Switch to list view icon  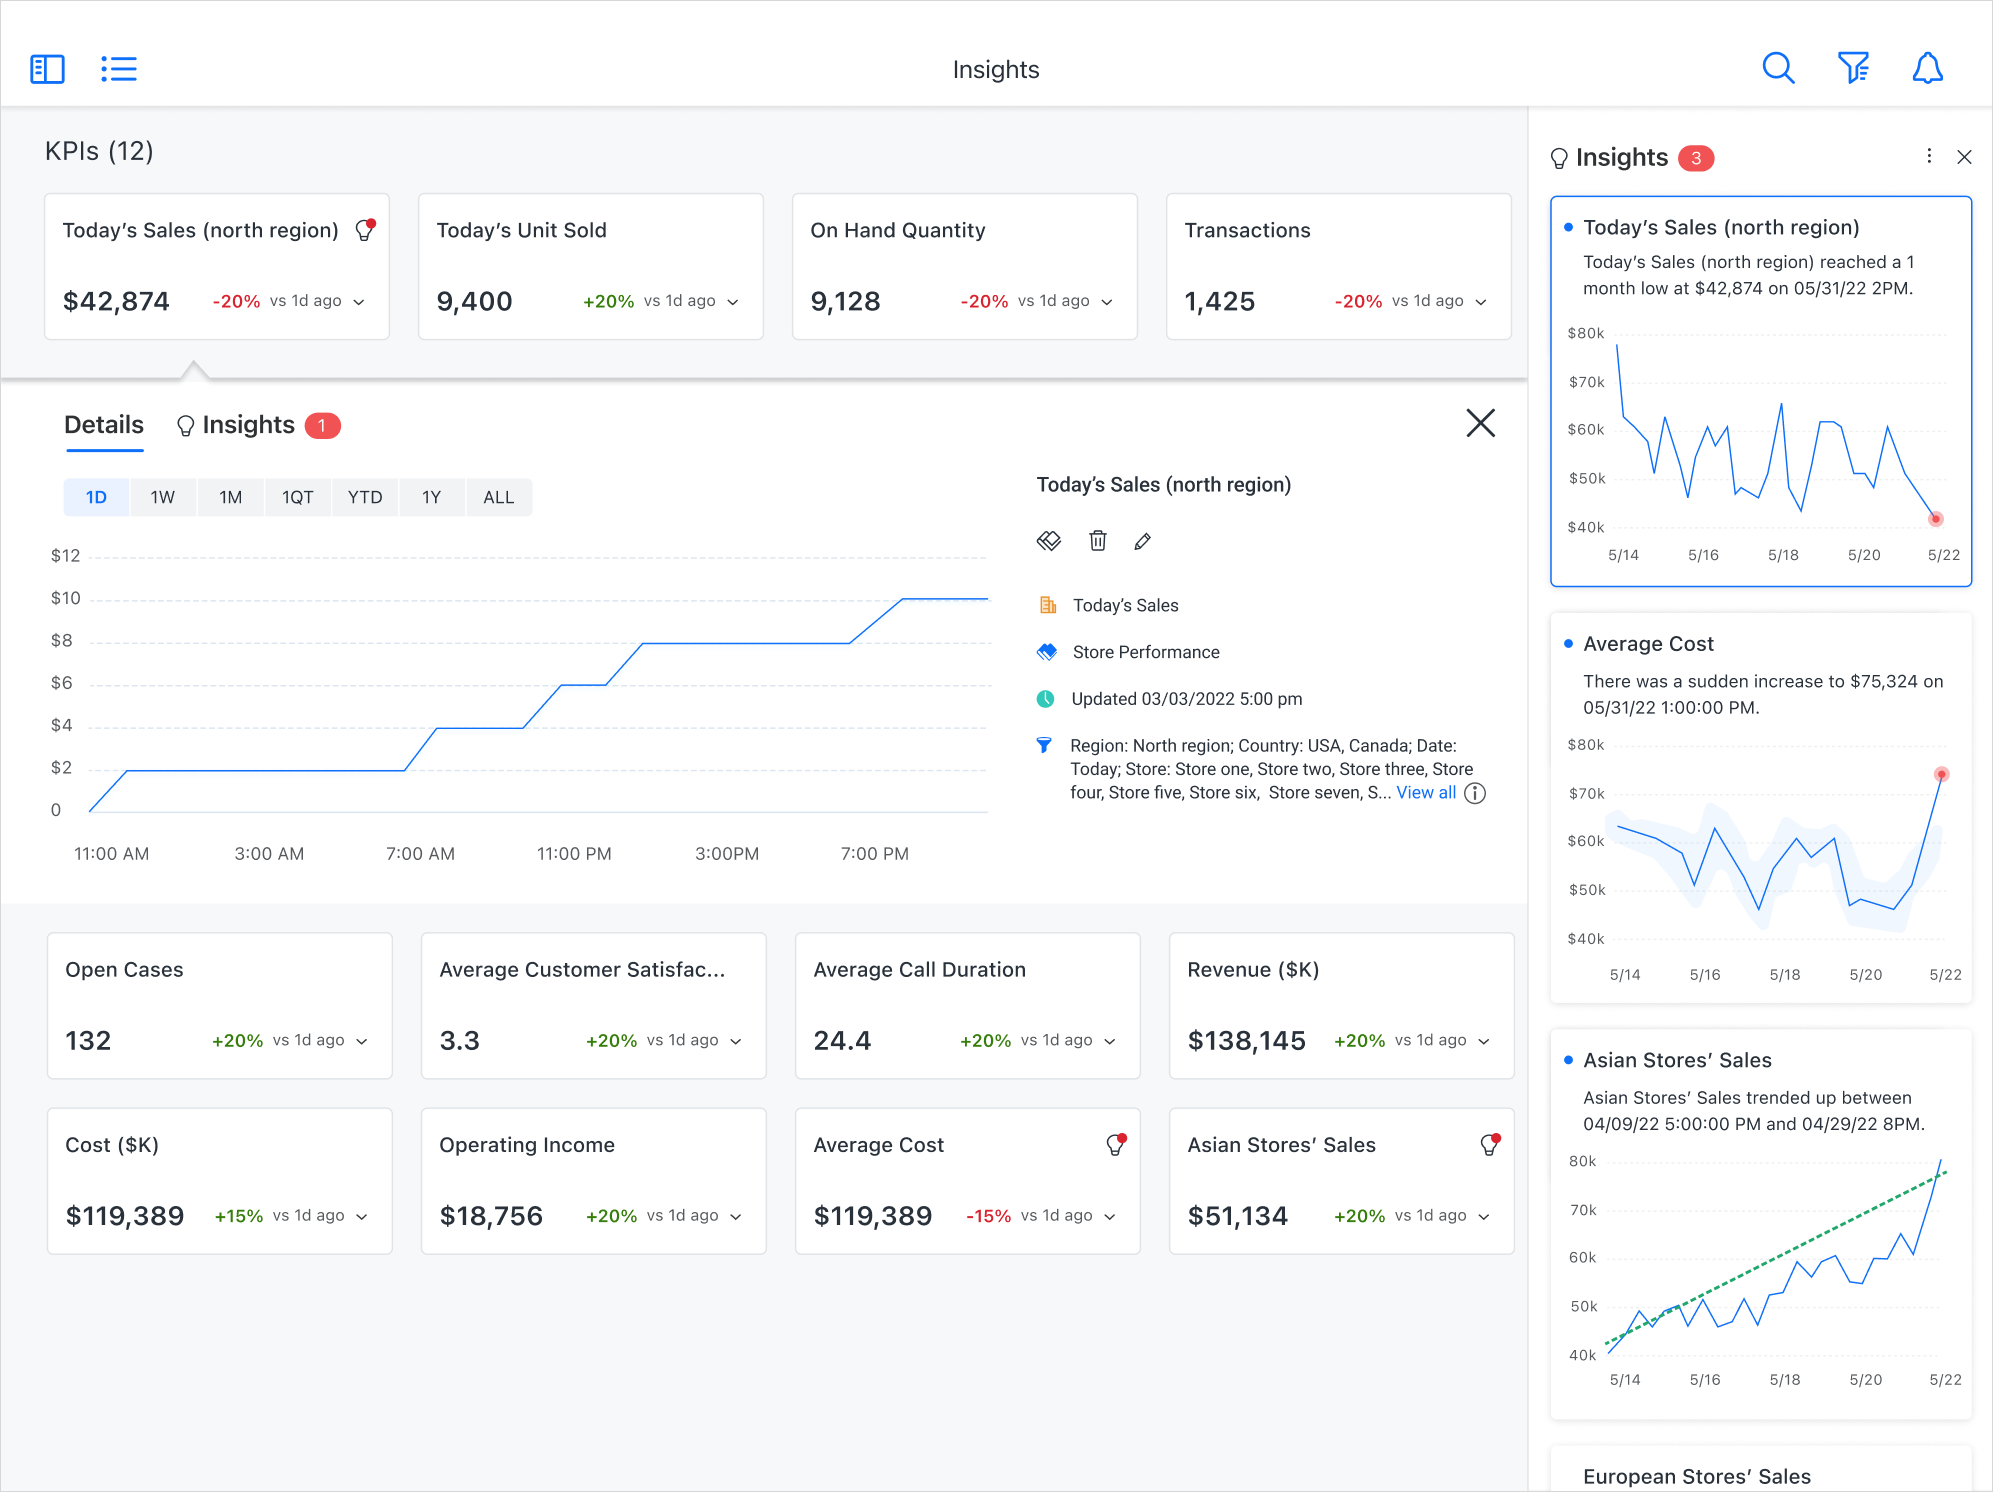[x=119, y=69]
